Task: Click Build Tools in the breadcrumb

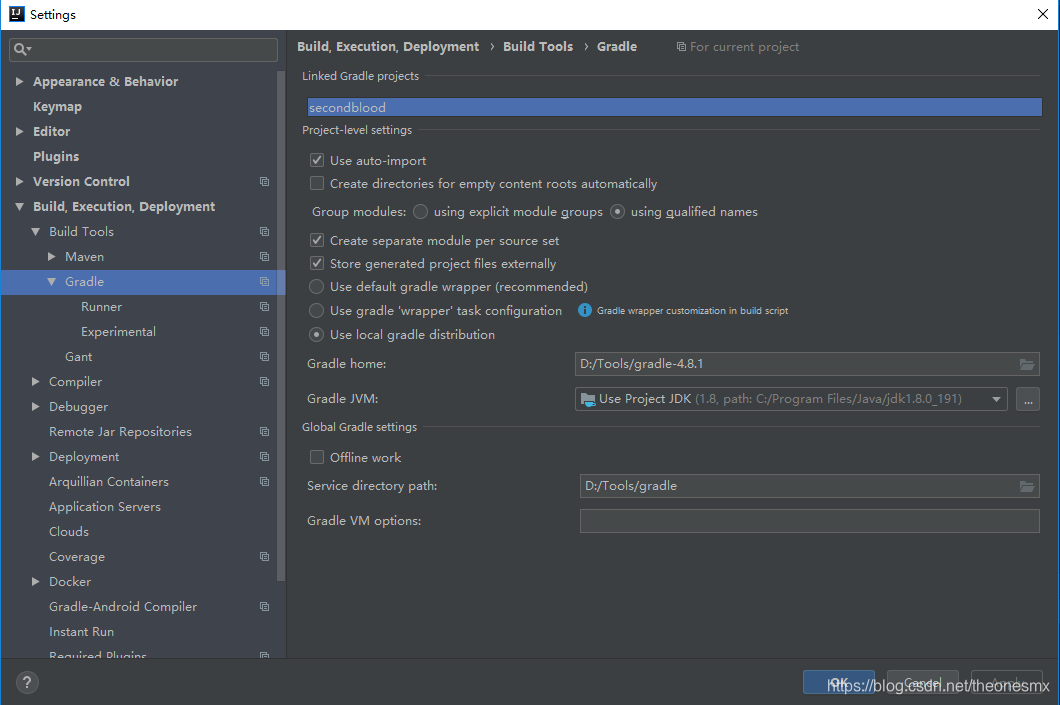Action: pyautogui.click(x=538, y=47)
